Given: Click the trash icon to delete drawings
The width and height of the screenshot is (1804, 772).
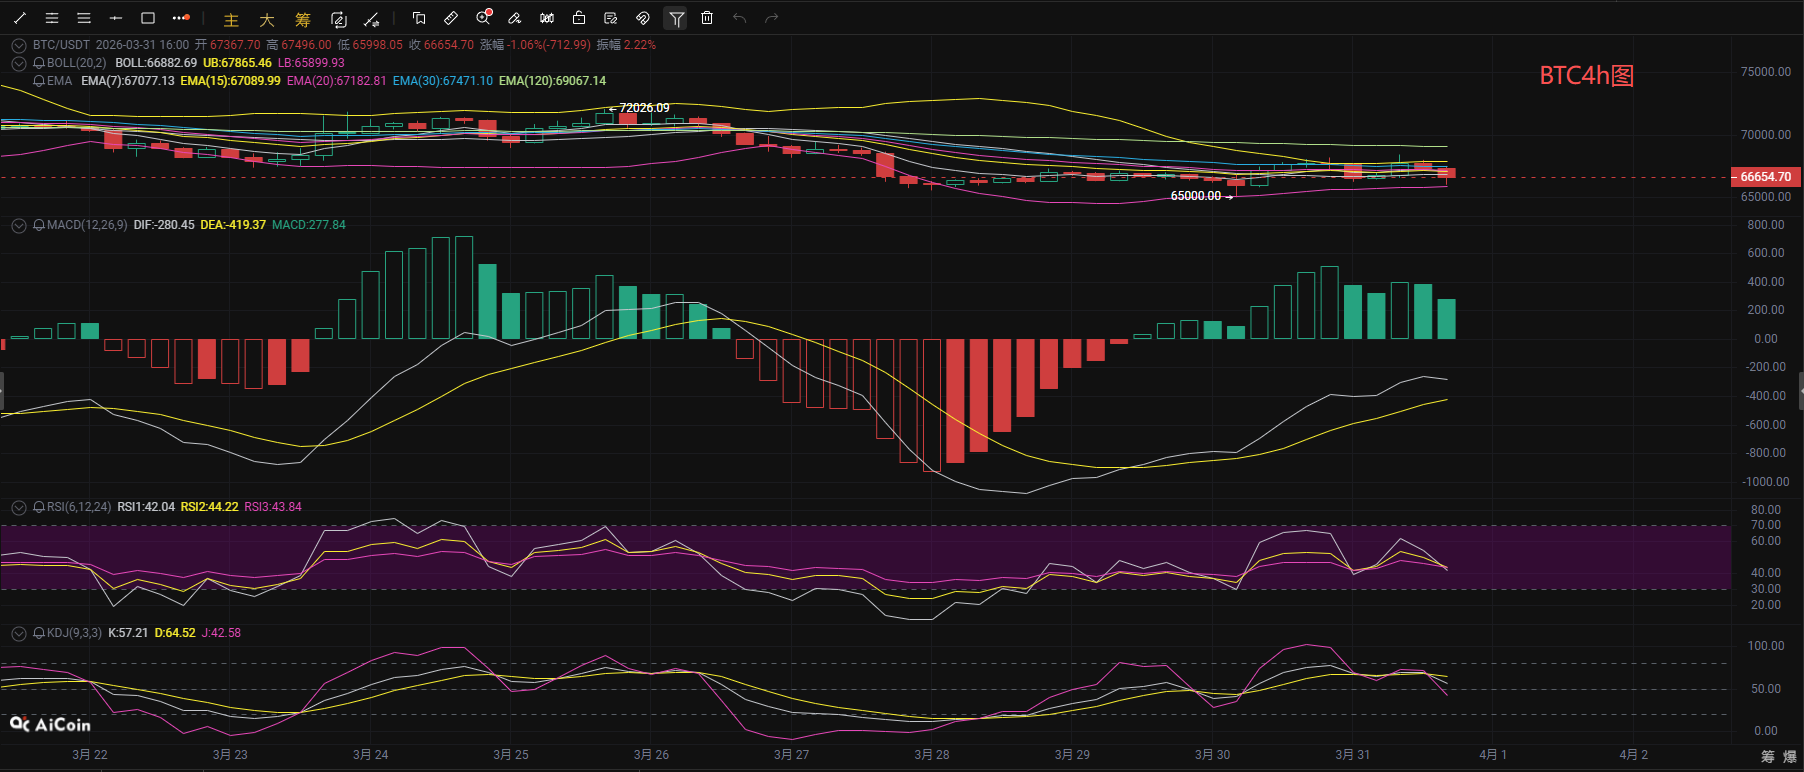Looking at the screenshot, I should click(x=707, y=18).
